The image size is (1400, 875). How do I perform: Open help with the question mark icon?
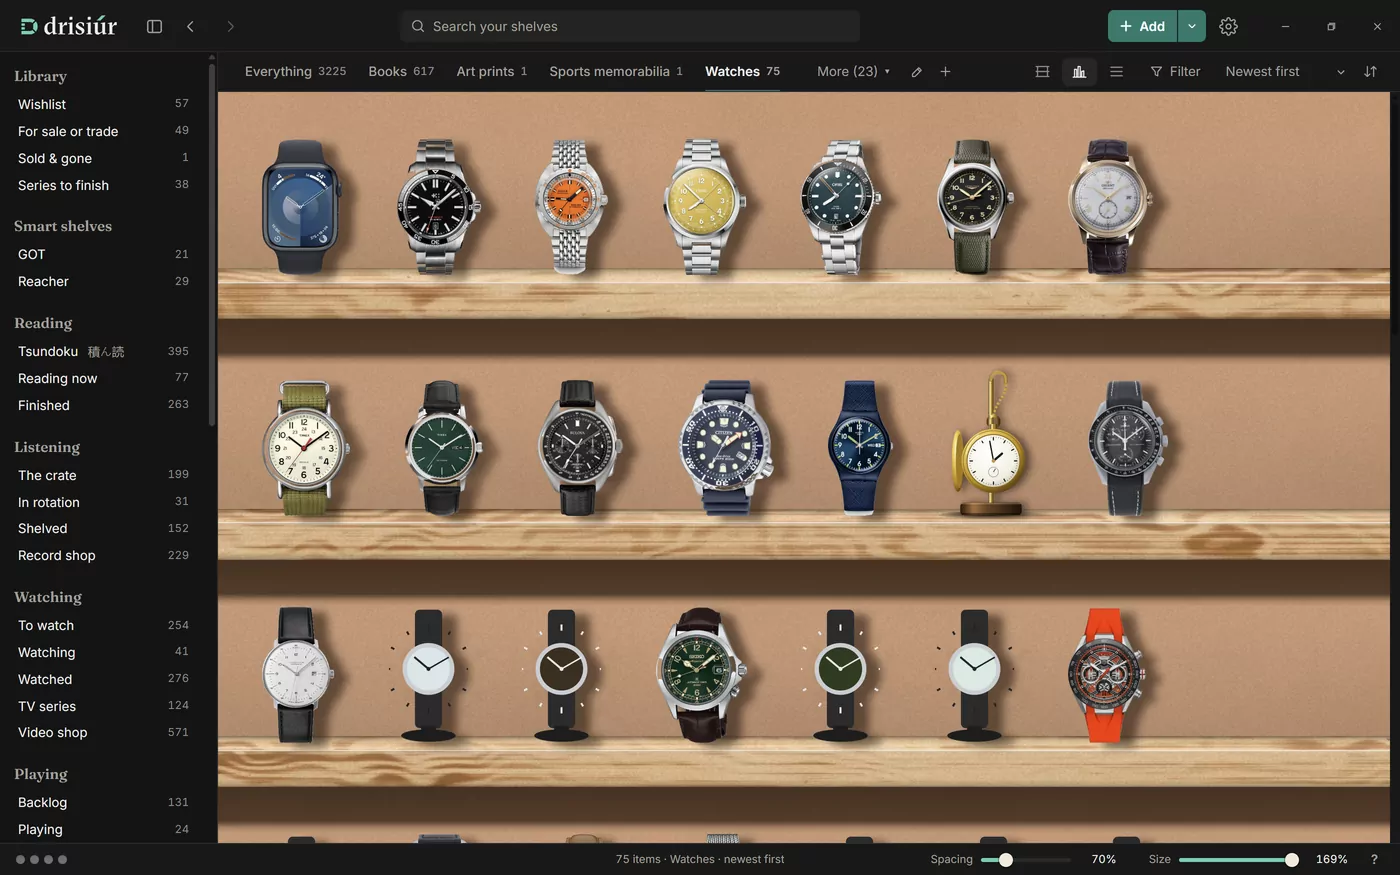[x=1373, y=859]
